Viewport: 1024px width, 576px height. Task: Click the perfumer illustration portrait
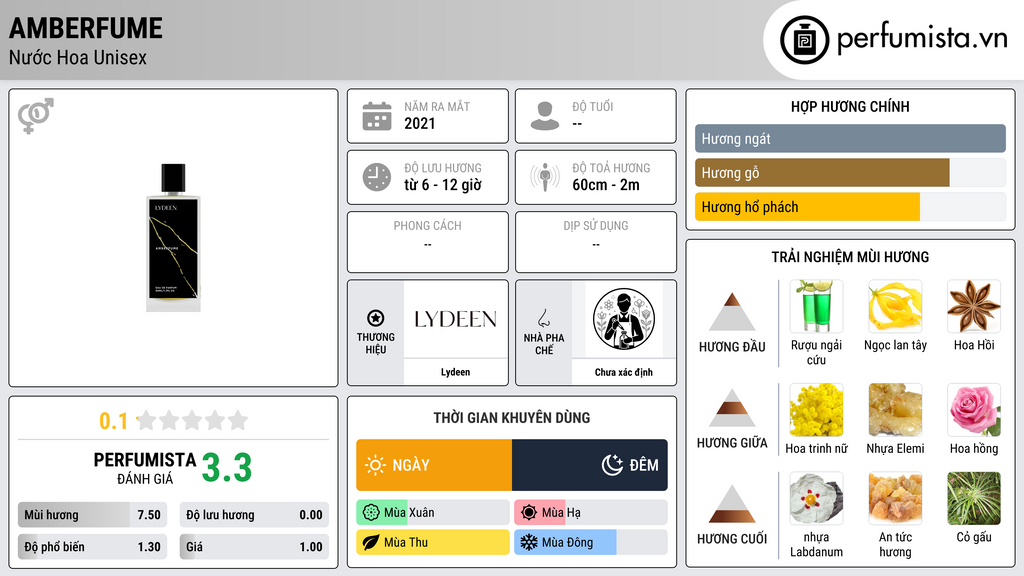point(624,319)
